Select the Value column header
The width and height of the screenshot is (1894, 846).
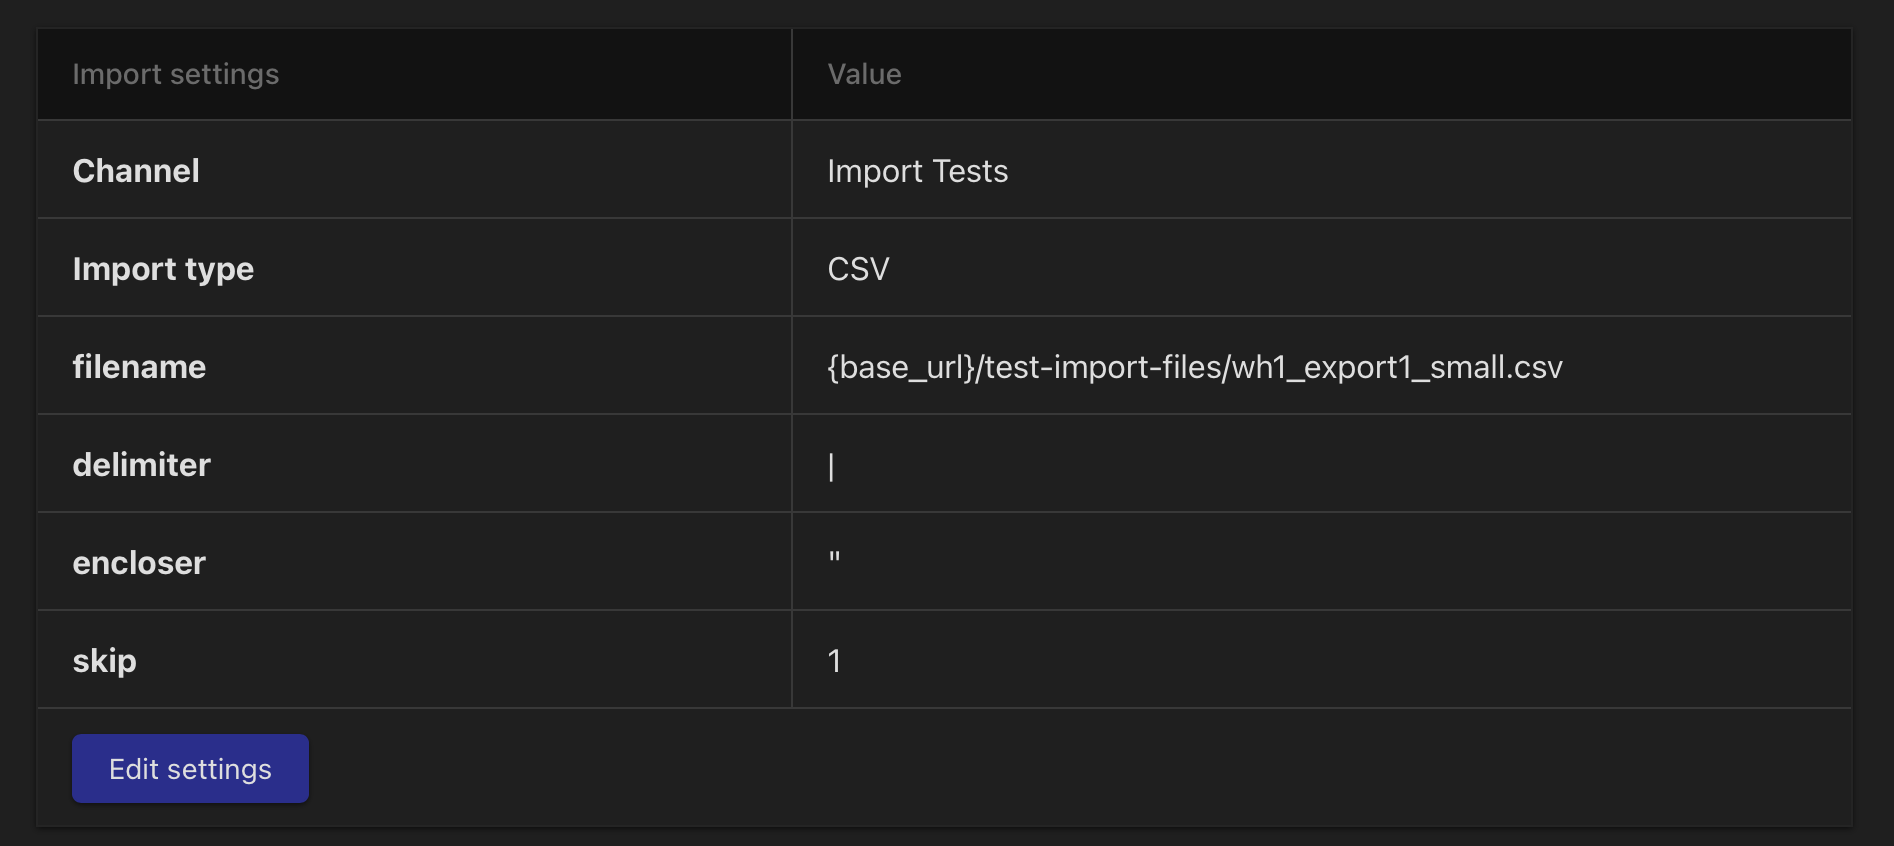pyautogui.click(x=864, y=74)
